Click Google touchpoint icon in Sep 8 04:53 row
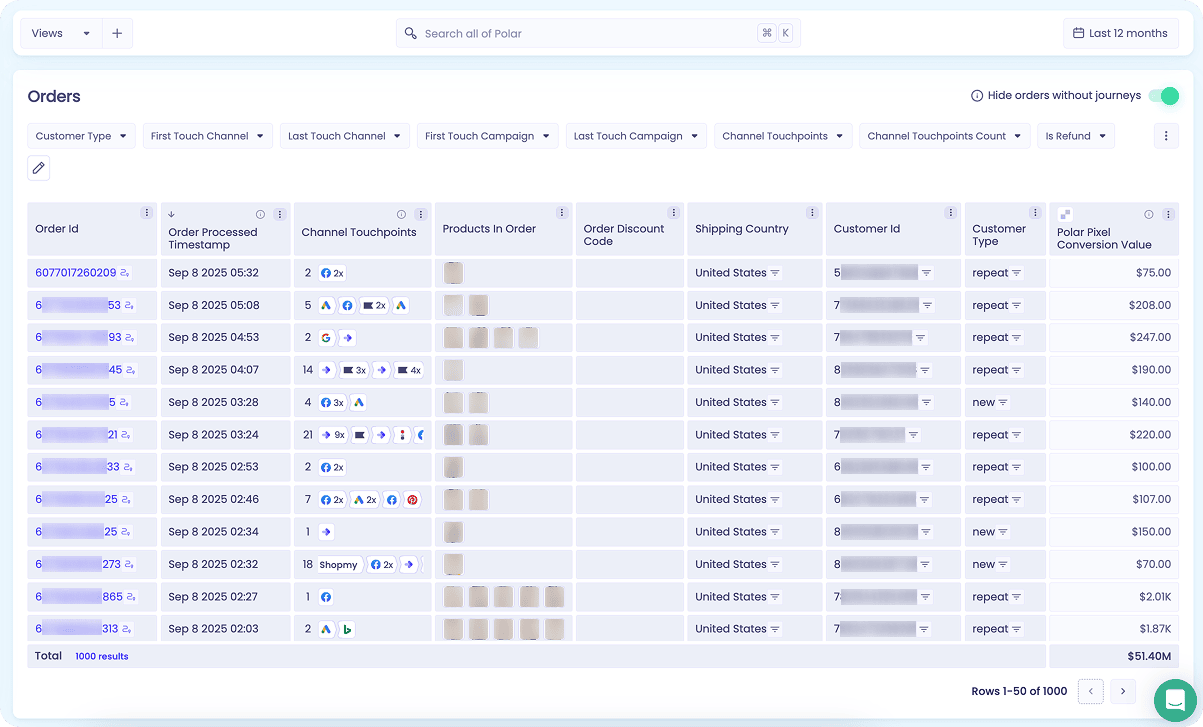1203x727 pixels. click(x=326, y=338)
